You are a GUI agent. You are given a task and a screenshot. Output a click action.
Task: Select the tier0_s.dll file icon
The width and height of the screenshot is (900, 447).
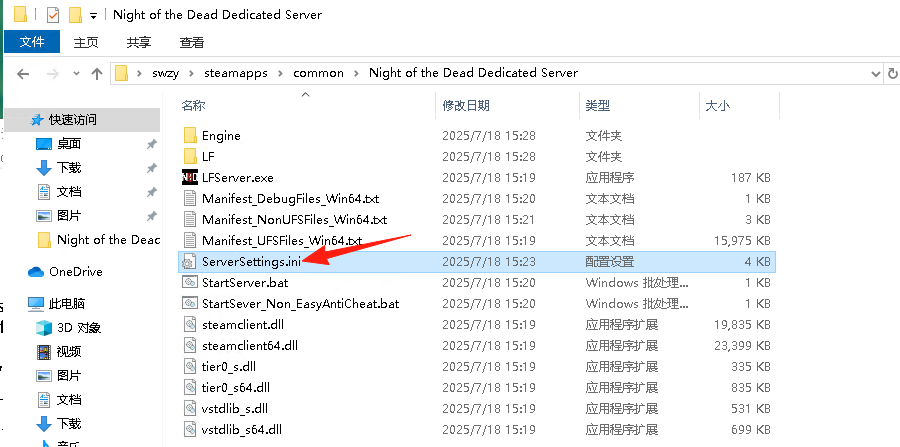[x=190, y=366]
